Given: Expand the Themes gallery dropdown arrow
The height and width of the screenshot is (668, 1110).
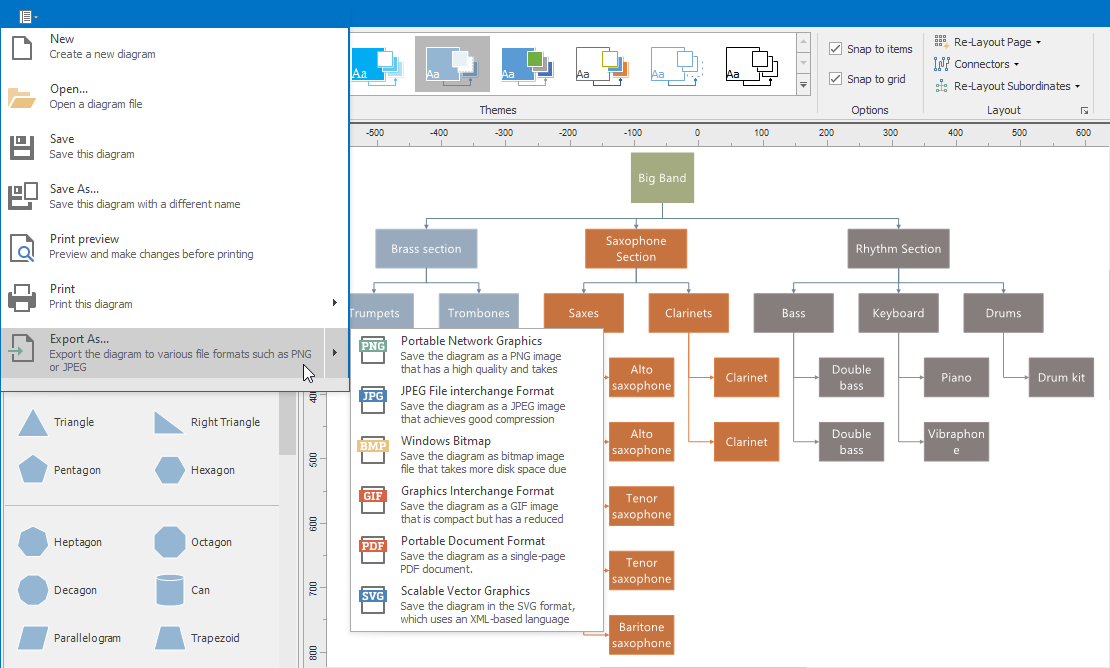Looking at the screenshot, I should coord(803,87).
